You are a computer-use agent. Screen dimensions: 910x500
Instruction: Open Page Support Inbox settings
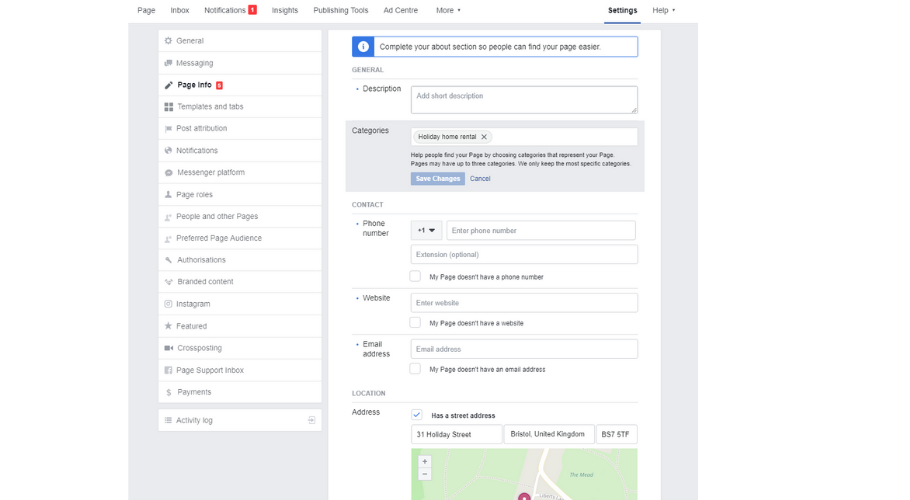point(240,370)
